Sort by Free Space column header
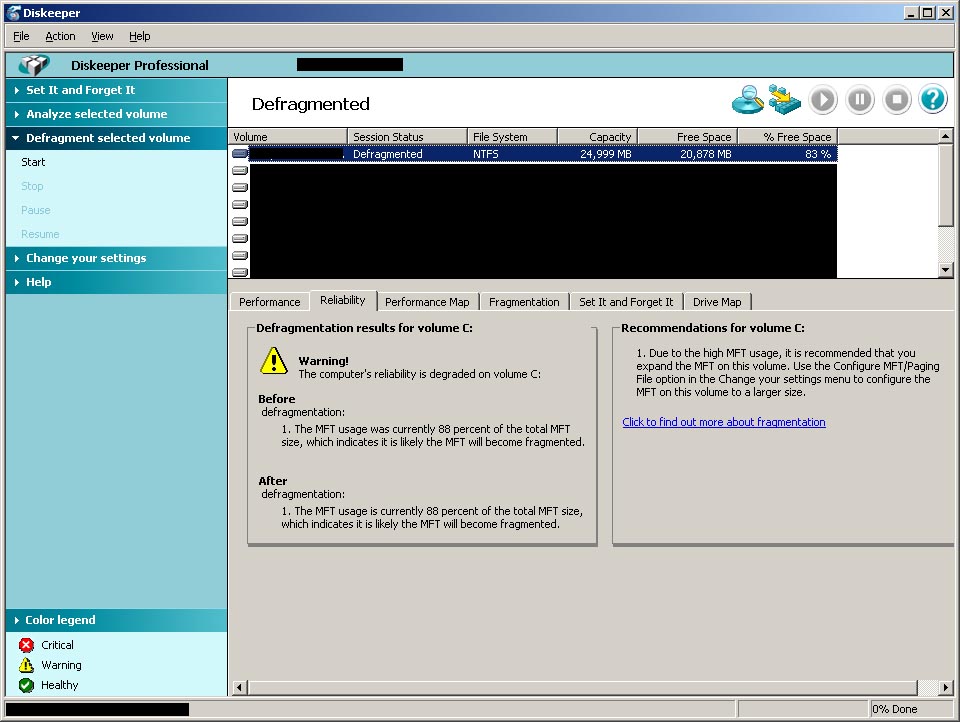 click(x=688, y=137)
